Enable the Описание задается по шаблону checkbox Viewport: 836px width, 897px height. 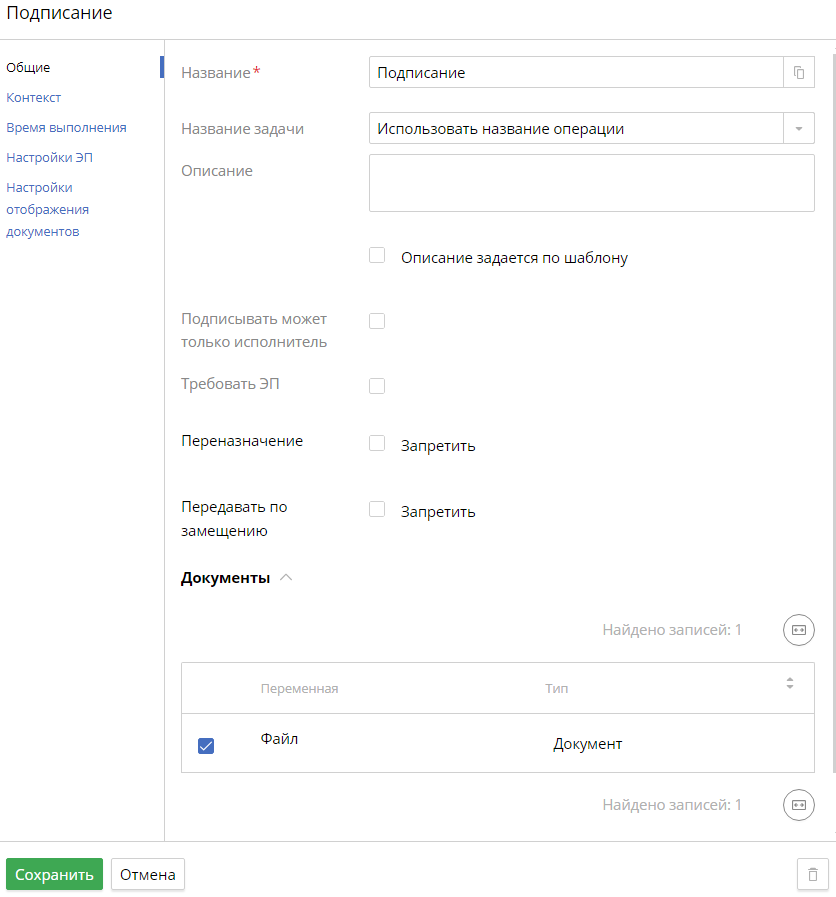[x=377, y=255]
